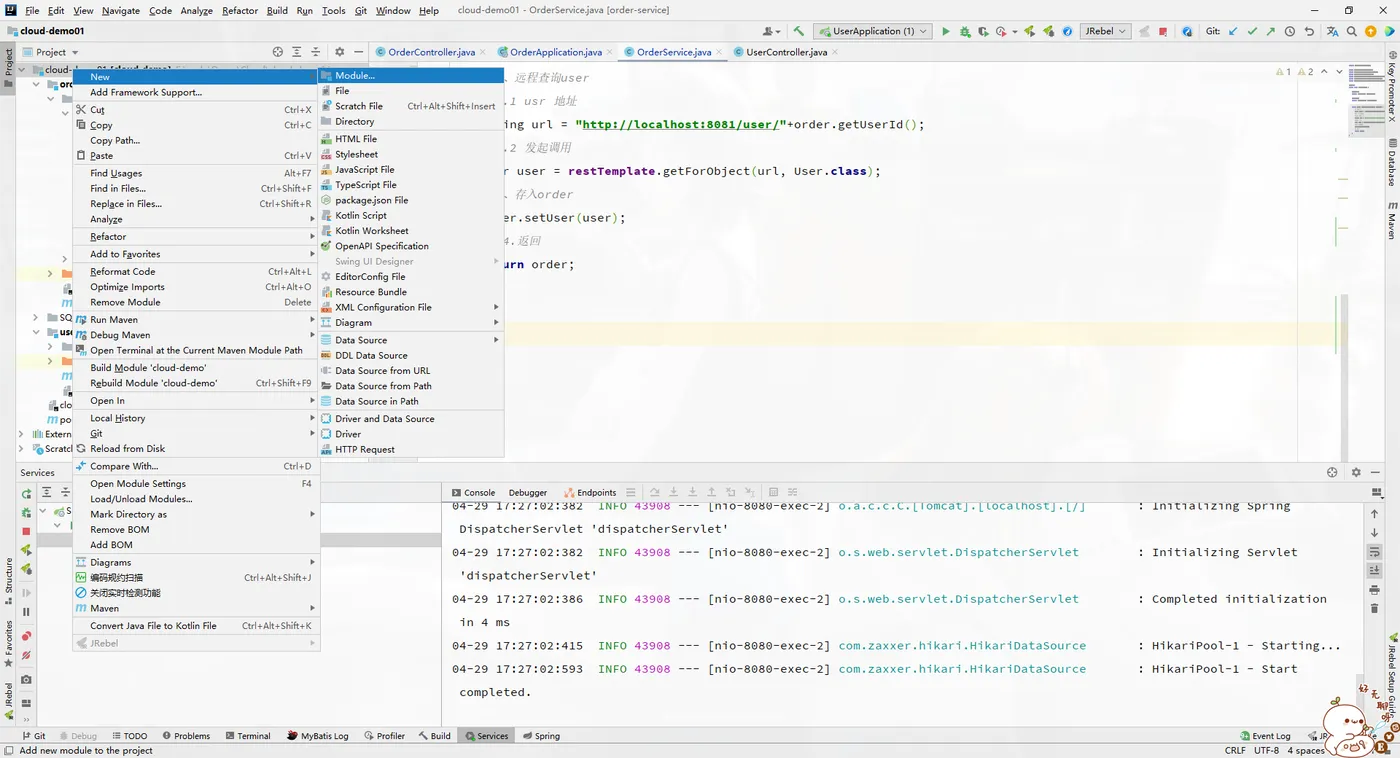Viewport: 1400px width, 758px height.
Task: Open the Event Log button in the status bar
Action: tap(1265, 736)
